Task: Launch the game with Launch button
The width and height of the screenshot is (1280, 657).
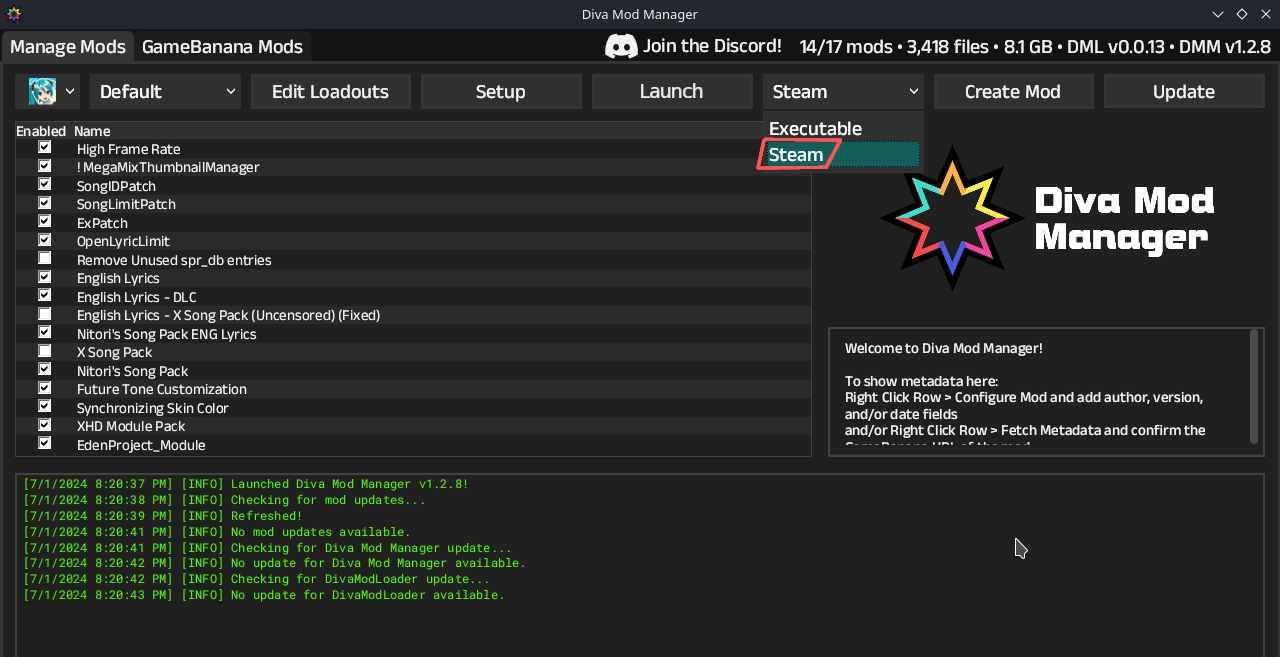Action: pyautogui.click(x=671, y=91)
